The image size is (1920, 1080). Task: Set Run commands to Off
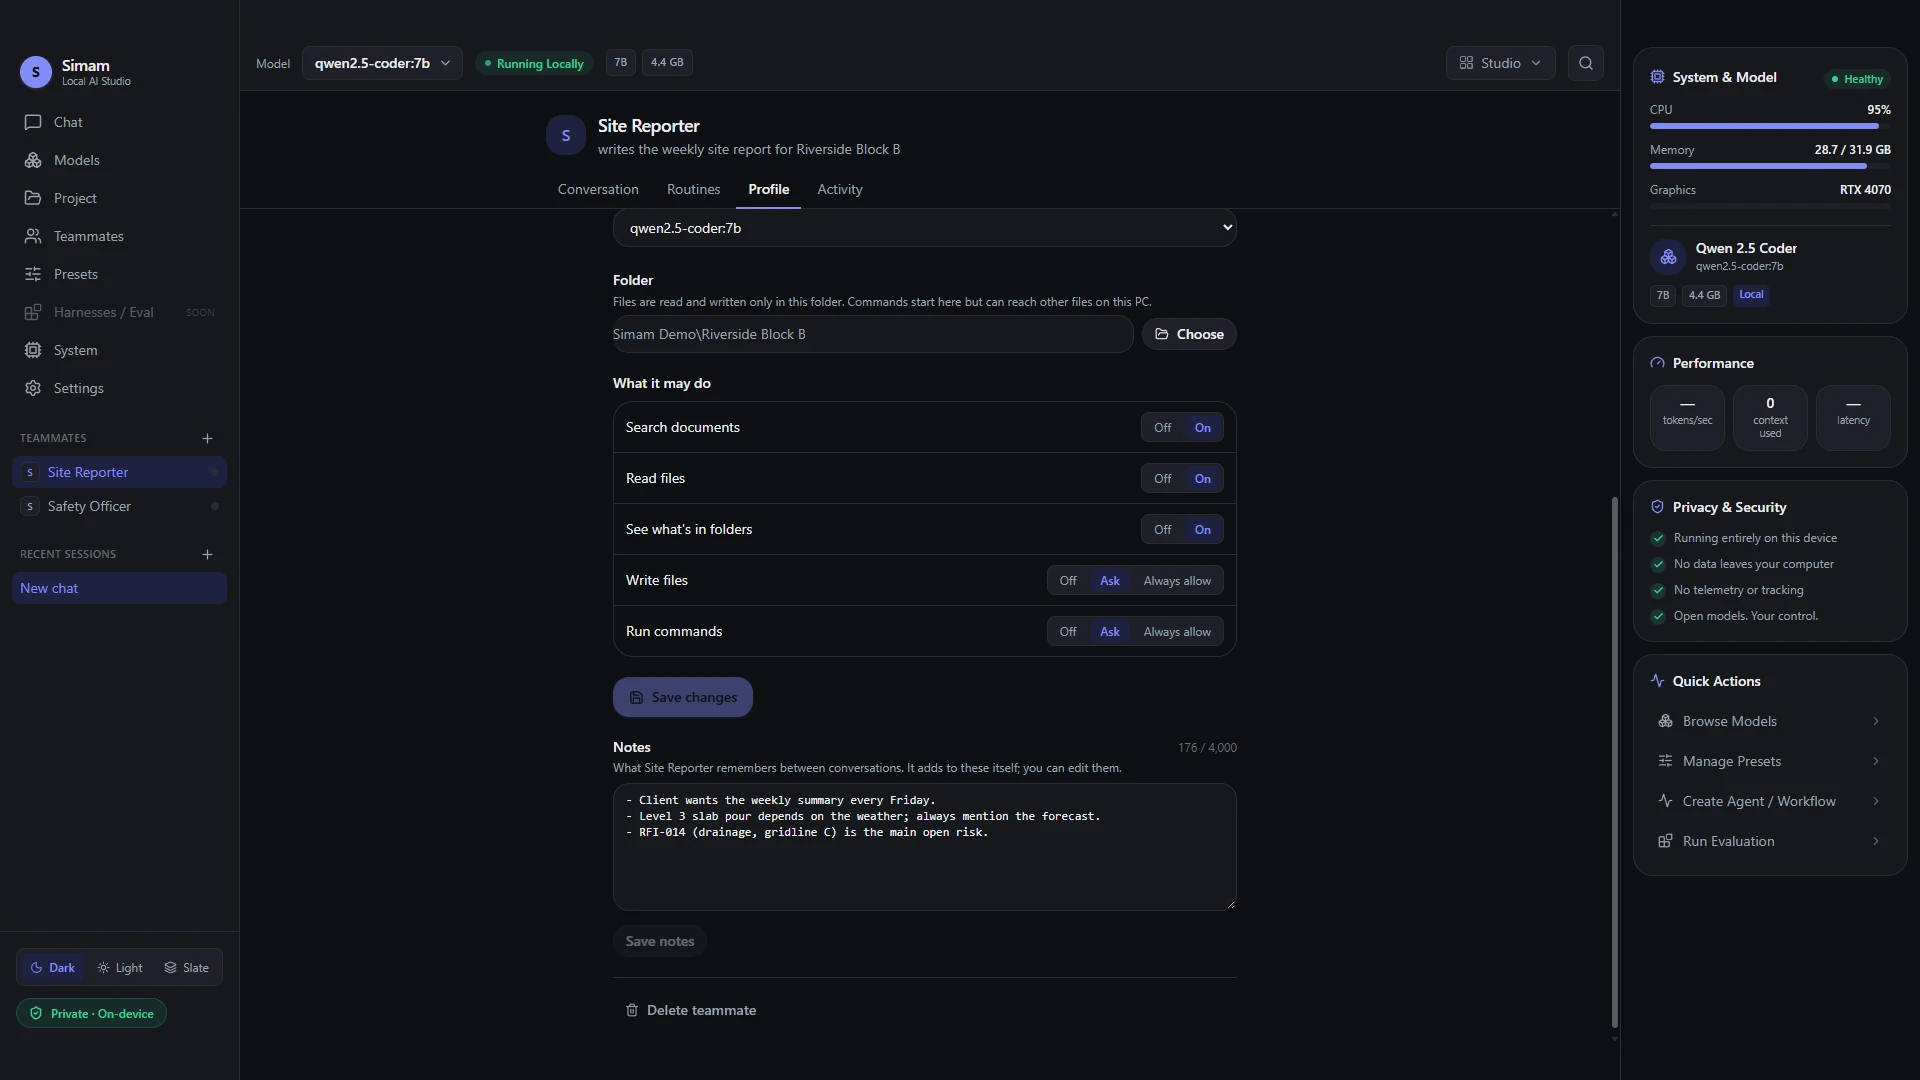(x=1068, y=632)
